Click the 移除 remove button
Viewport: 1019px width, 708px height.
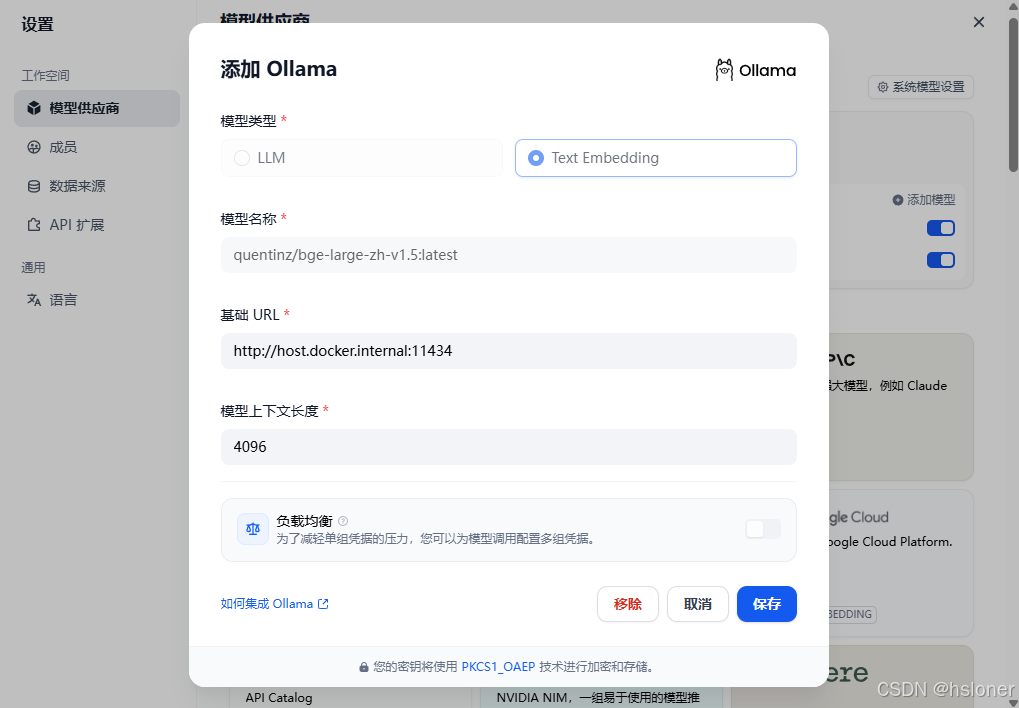click(x=628, y=604)
